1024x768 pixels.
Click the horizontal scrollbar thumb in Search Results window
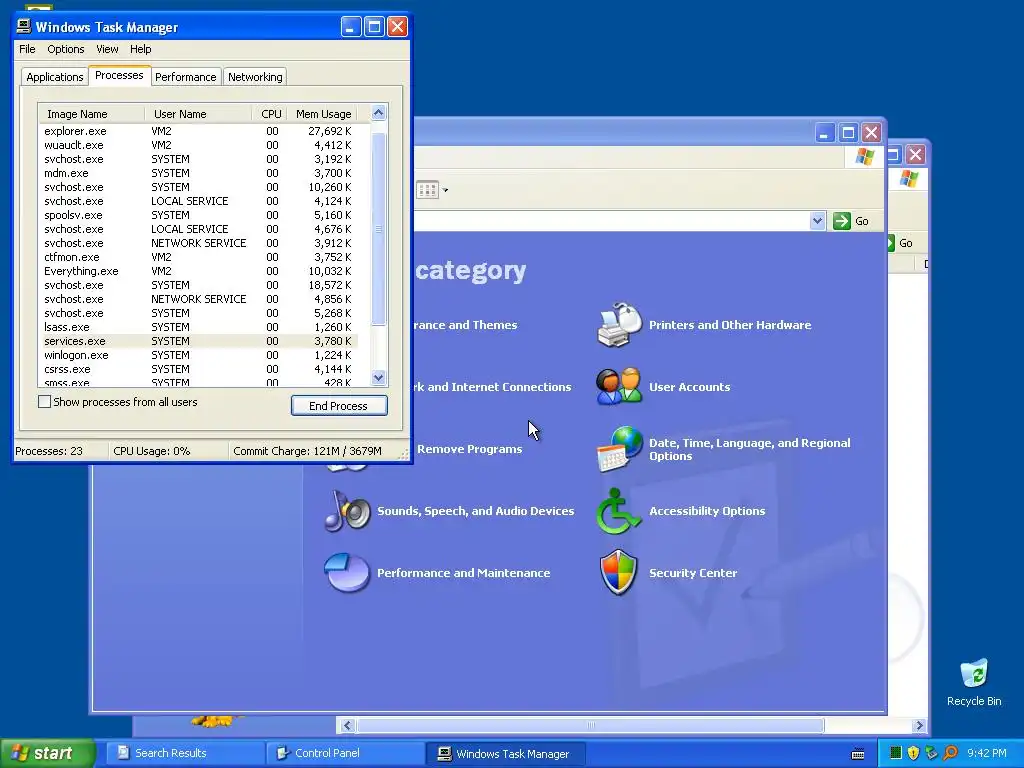590,726
